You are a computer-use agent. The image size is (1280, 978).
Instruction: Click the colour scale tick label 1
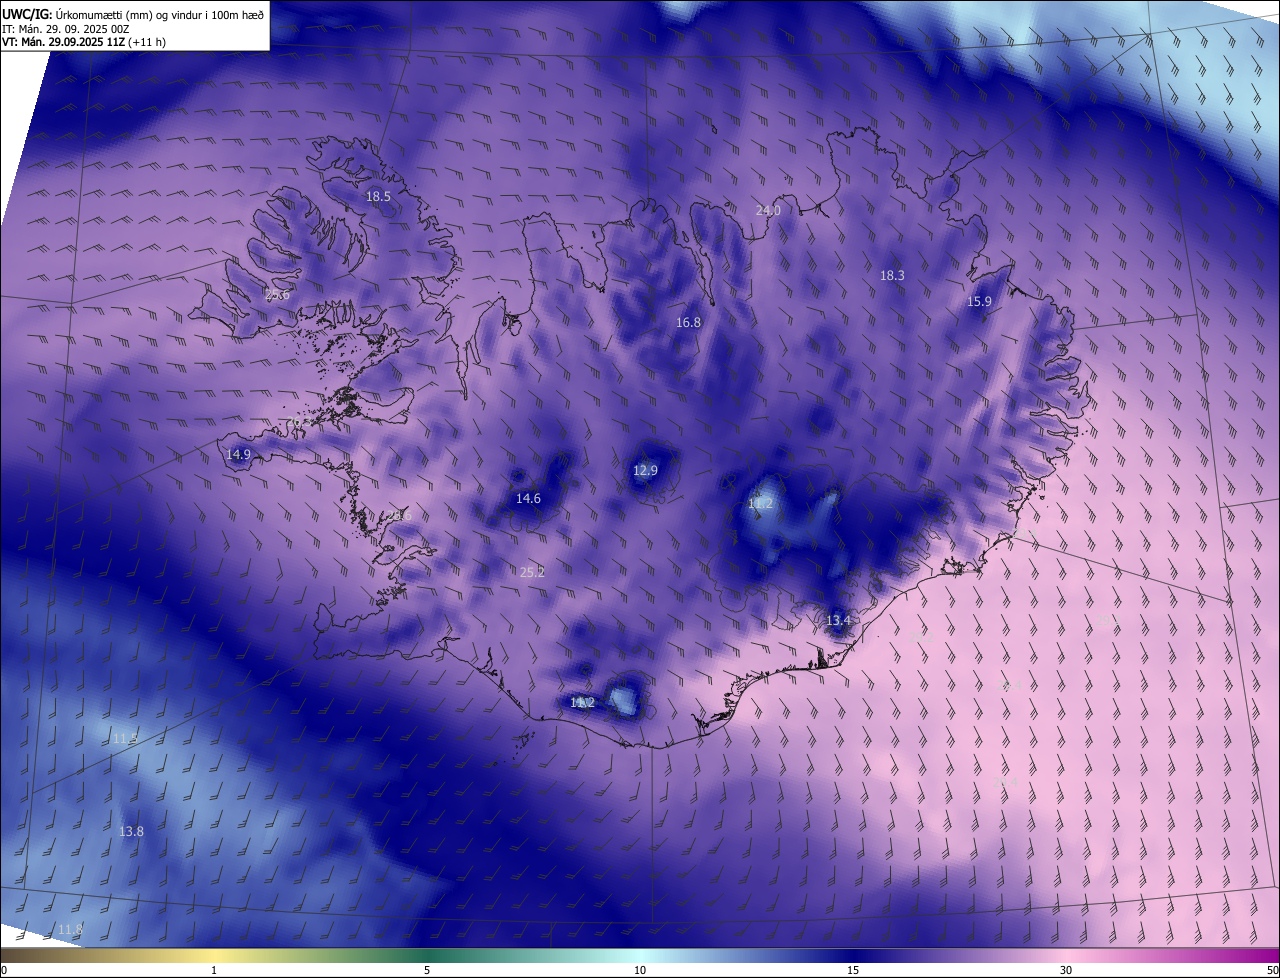click(214, 970)
